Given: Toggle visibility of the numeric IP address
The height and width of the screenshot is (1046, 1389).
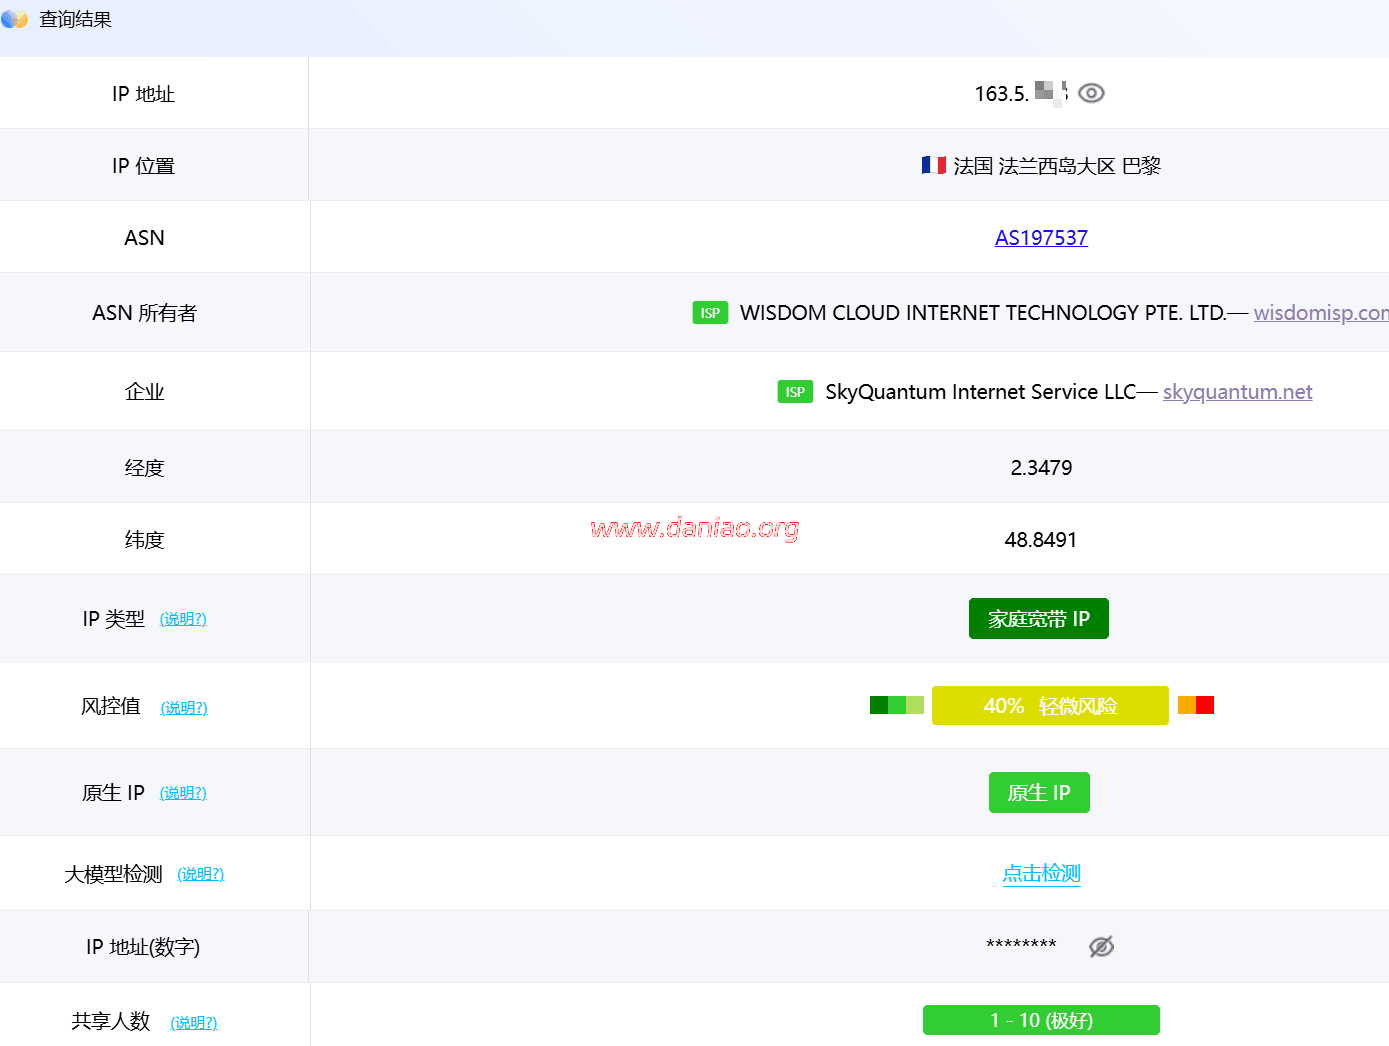Looking at the screenshot, I should [x=1101, y=946].
